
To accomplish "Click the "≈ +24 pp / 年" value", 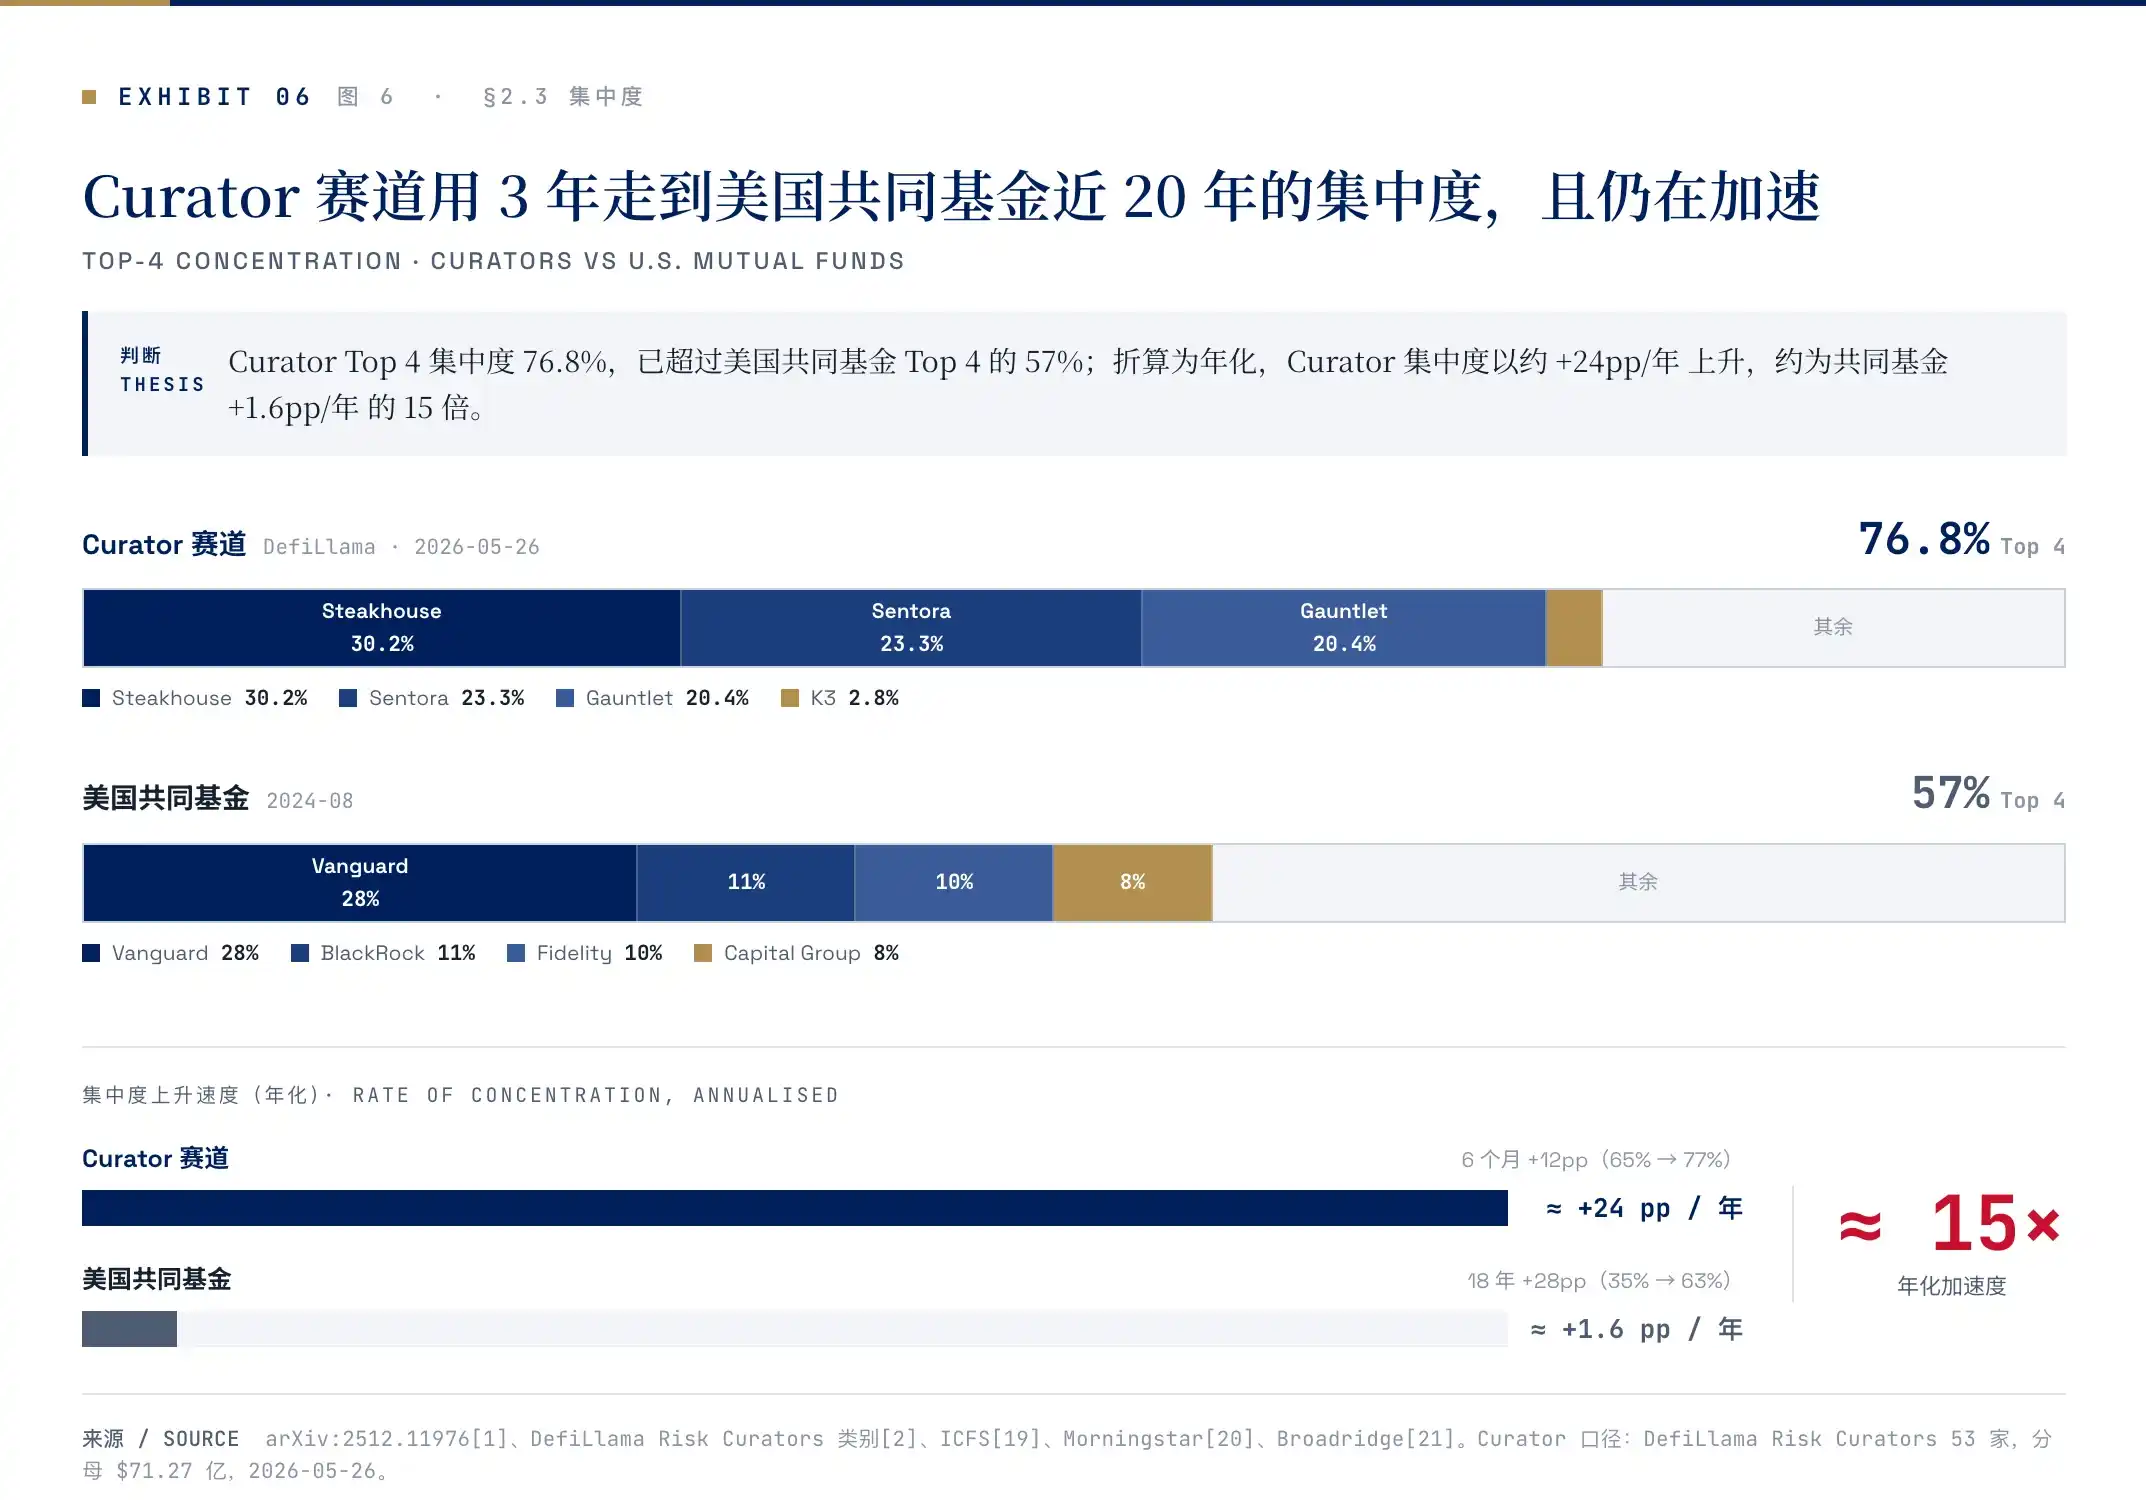I will point(1644,1209).
